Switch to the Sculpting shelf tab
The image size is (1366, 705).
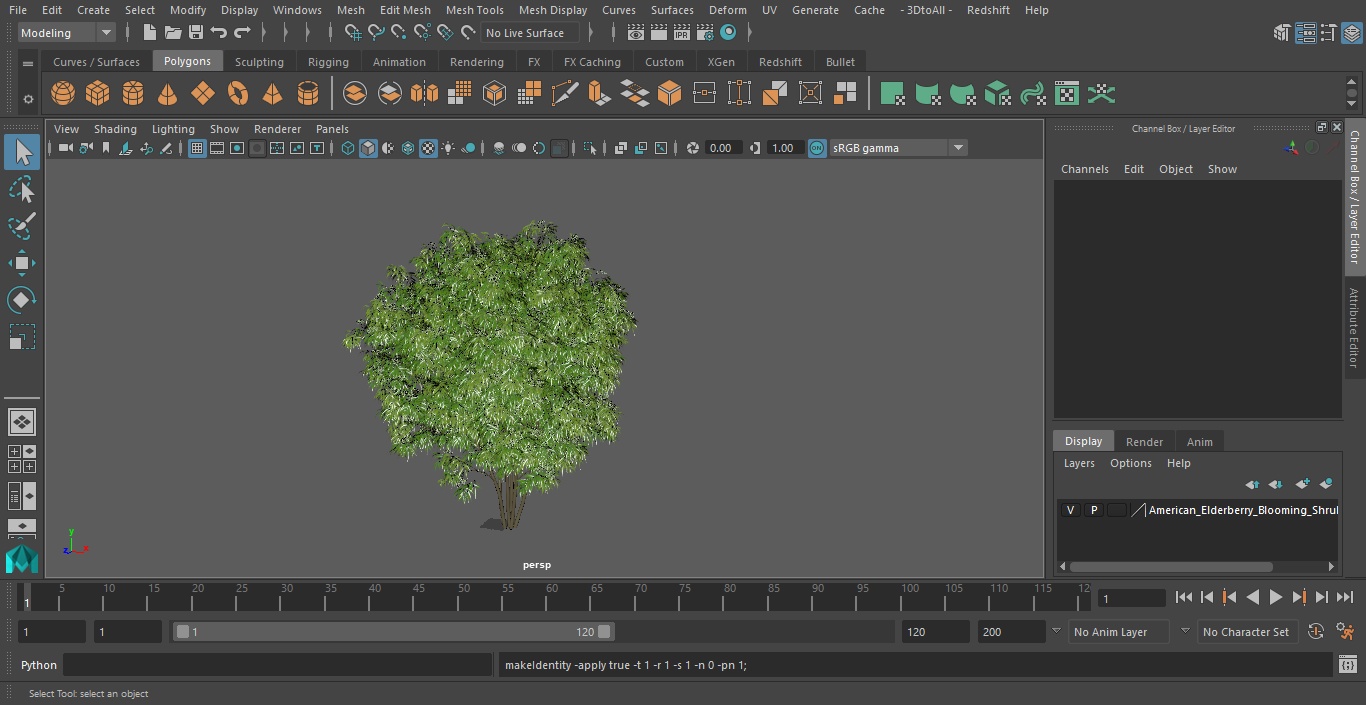point(259,62)
